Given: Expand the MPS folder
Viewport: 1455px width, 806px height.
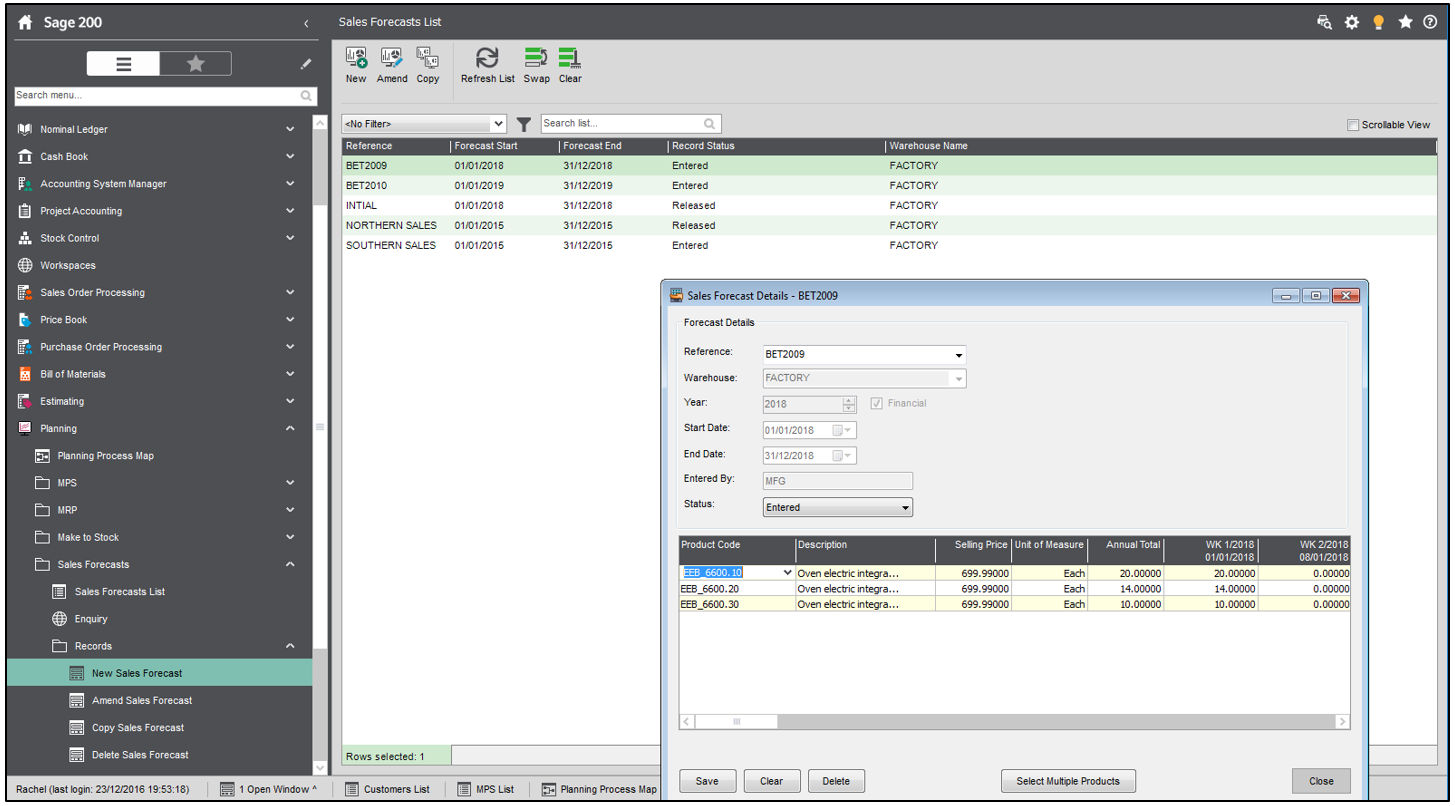Looking at the screenshot, I should (290, 483).
